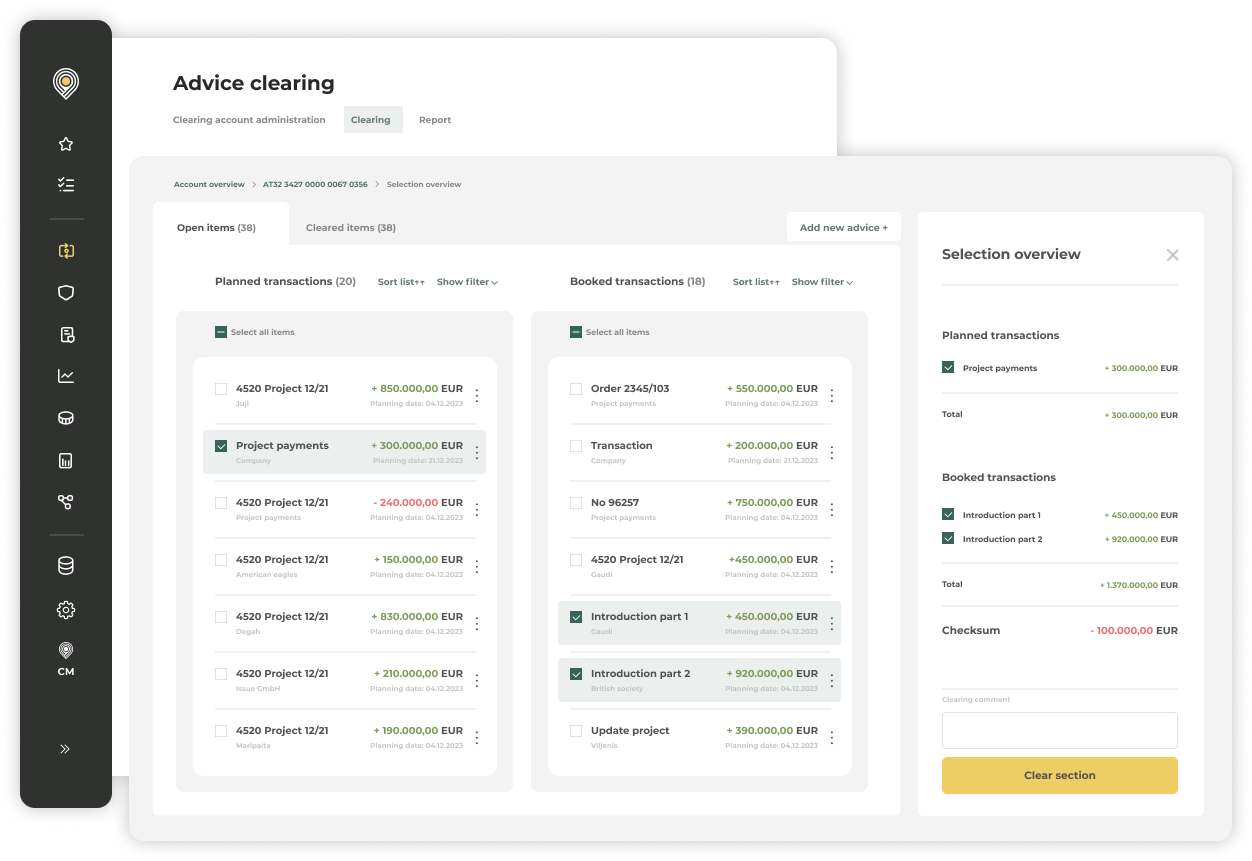Uncheck the Project payments transaction
The height and width of the screenshot is (861, 1252).
221,446
